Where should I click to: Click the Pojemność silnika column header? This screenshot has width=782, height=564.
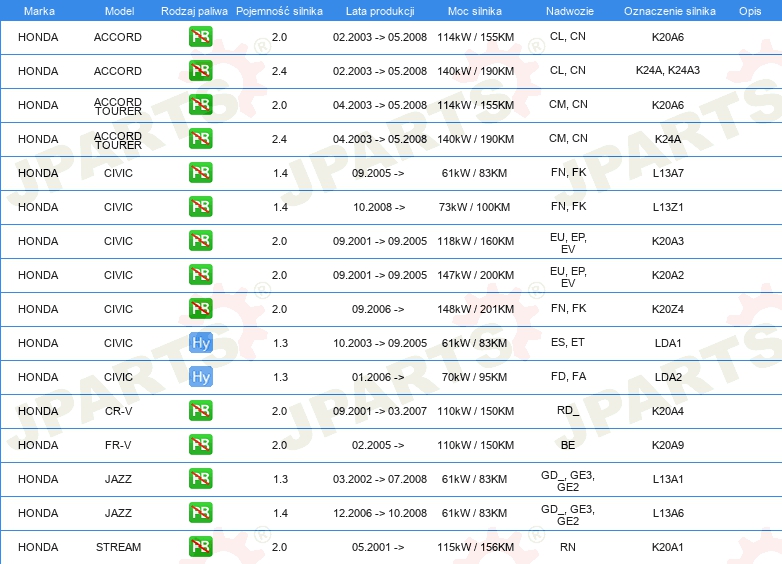click(279, 11)
